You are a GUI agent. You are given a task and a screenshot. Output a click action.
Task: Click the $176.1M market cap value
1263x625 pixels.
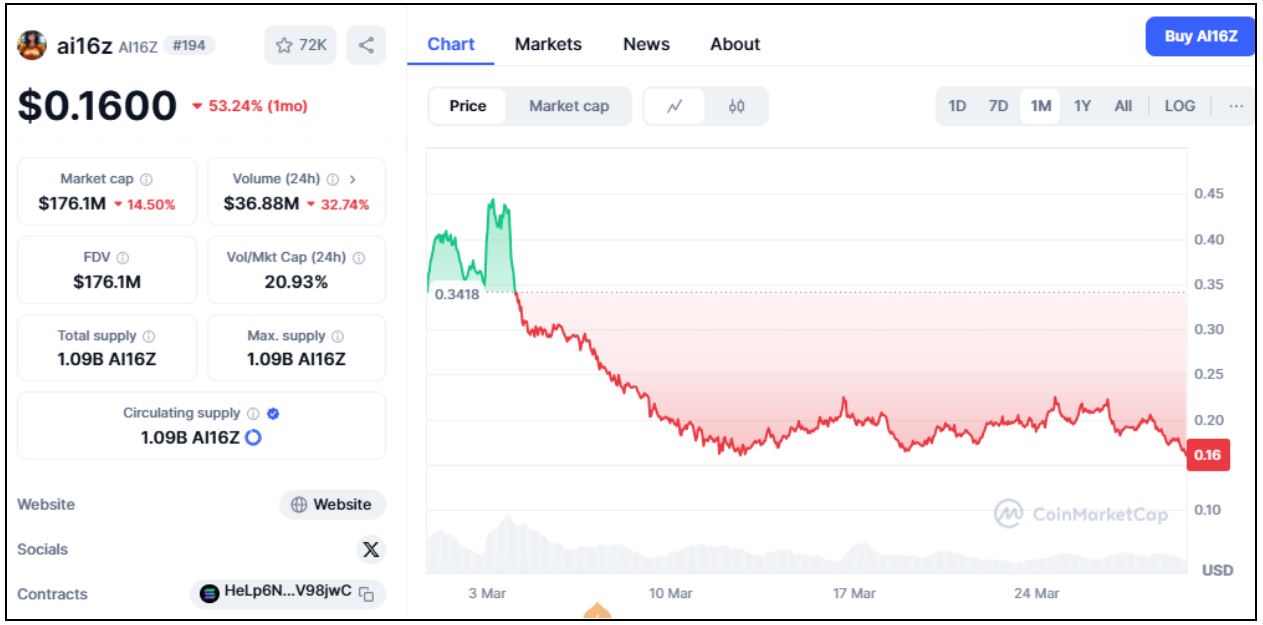(x=72, y=204)
